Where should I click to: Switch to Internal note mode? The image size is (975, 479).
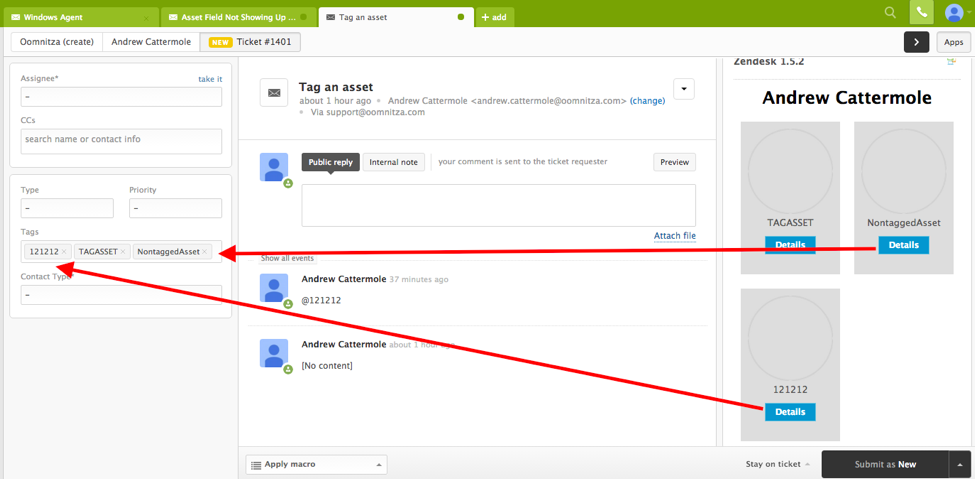(393, 162)
